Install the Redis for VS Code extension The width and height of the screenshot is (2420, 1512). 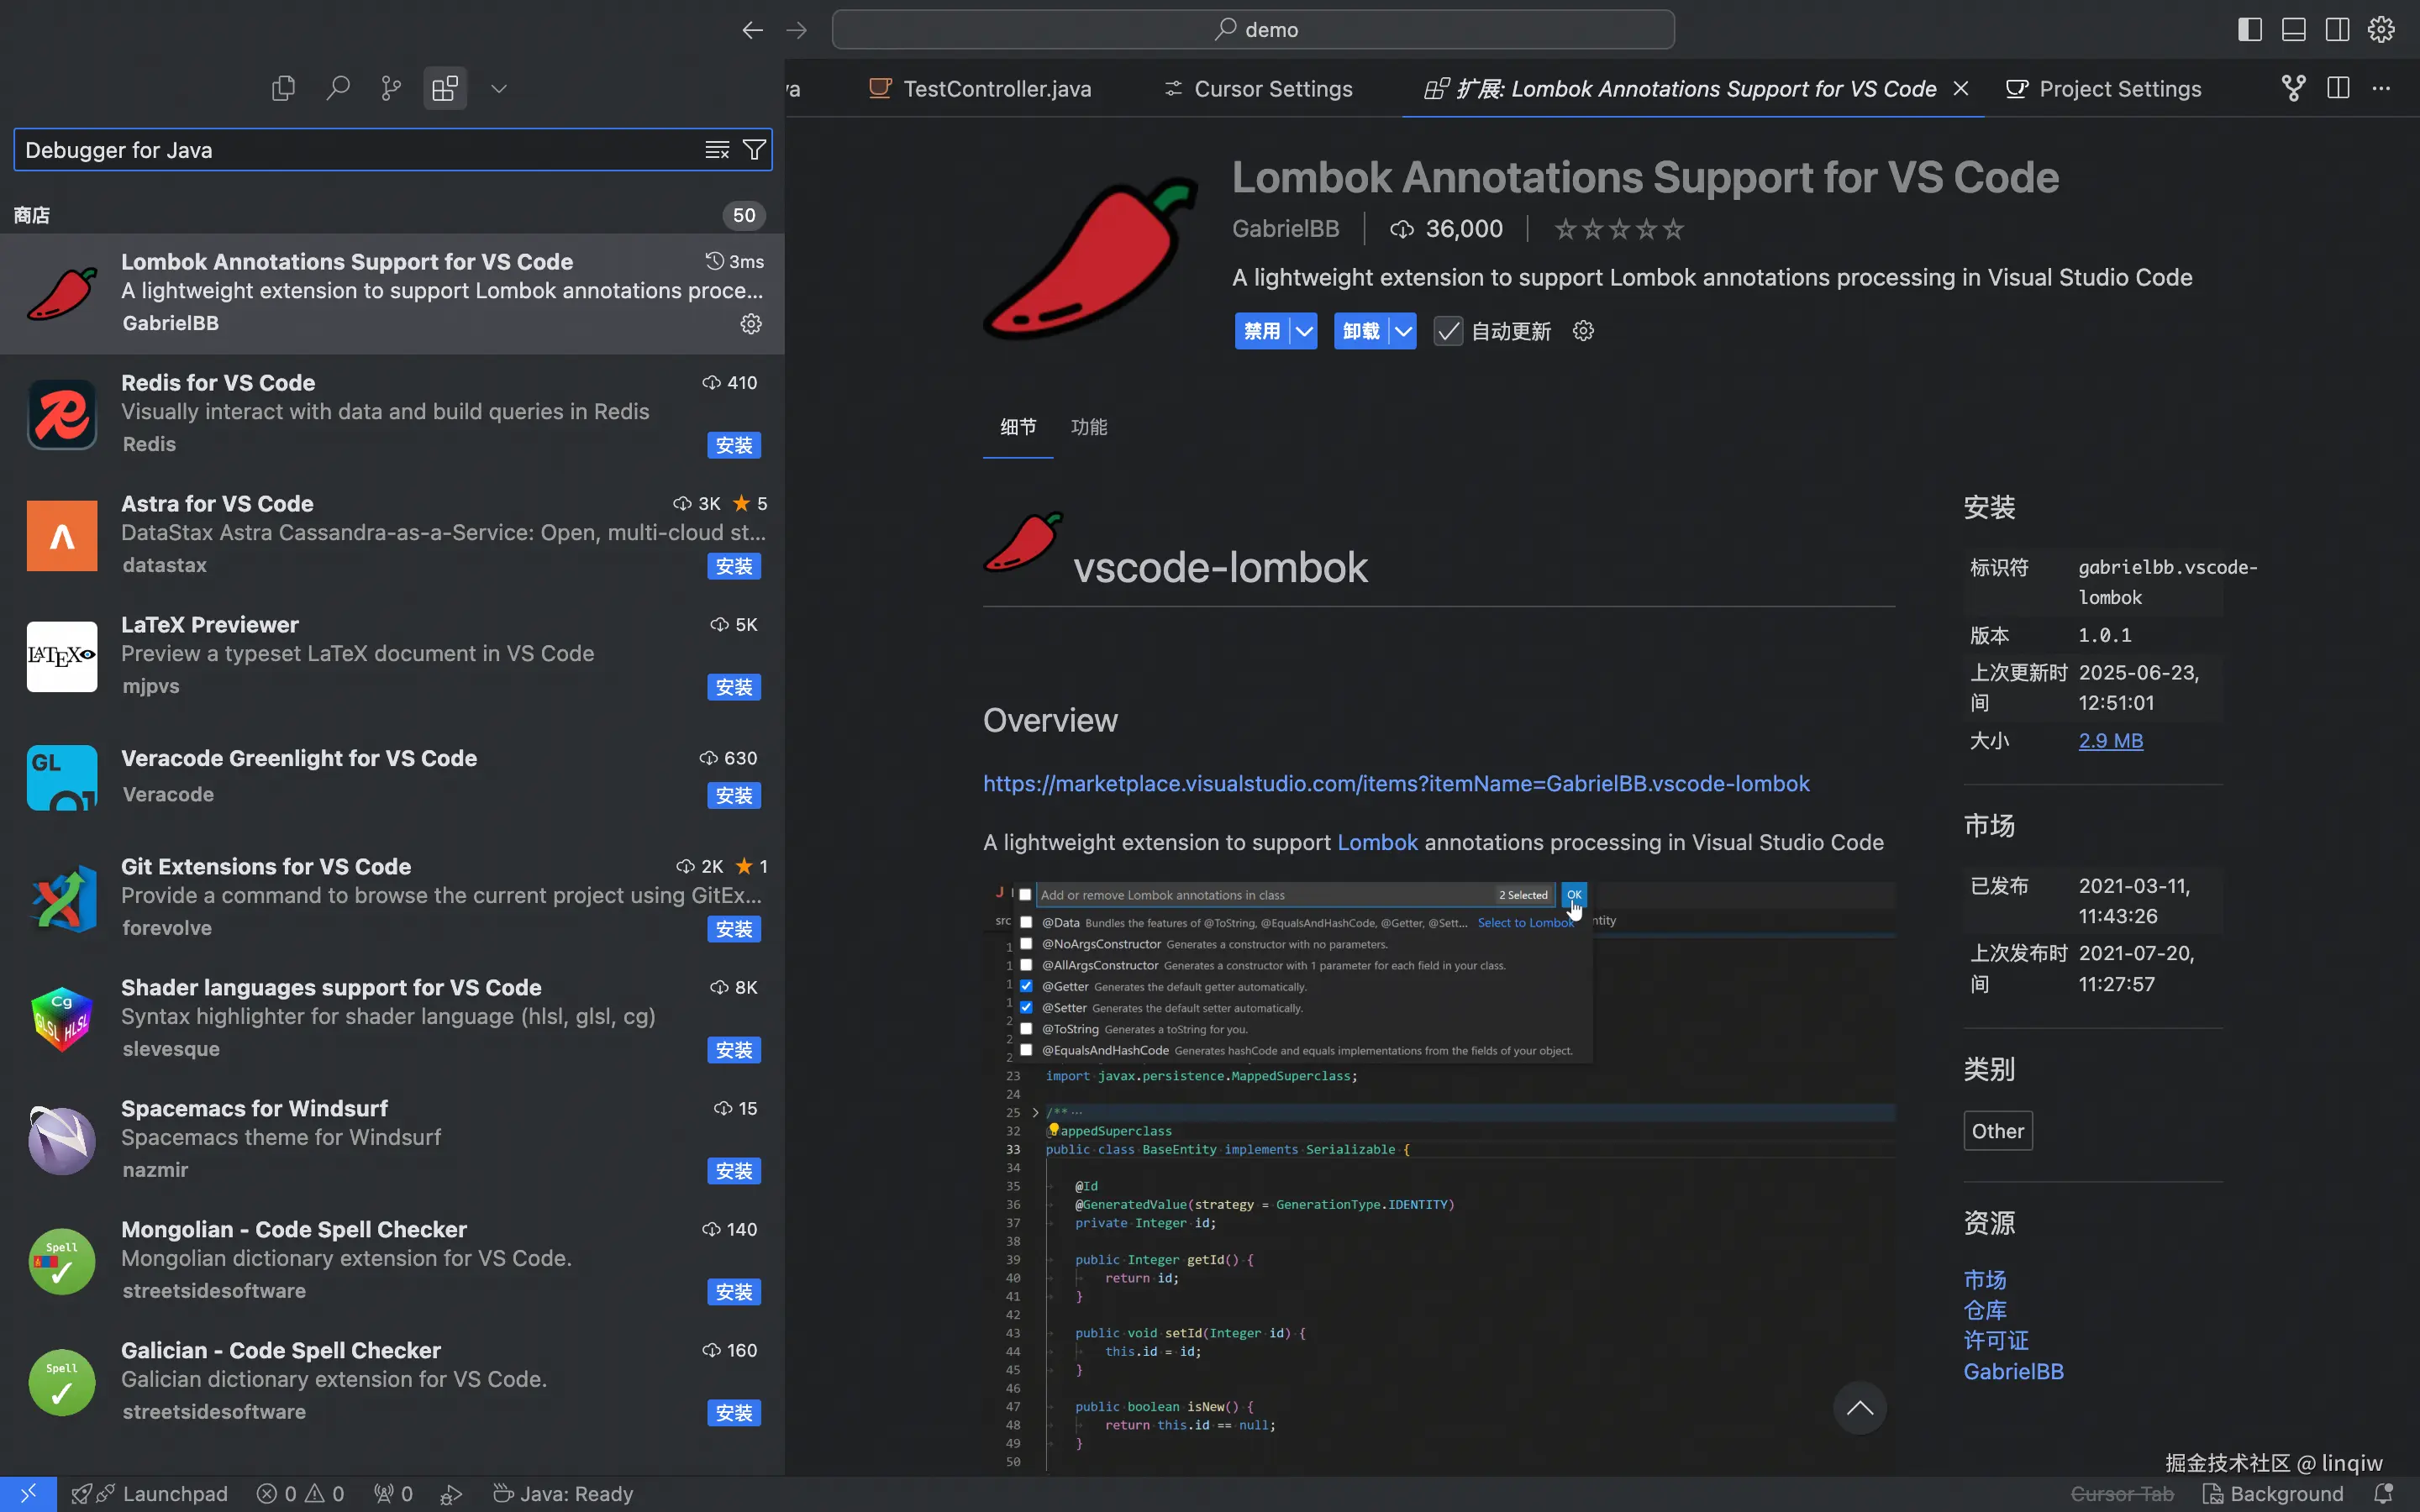pyautogui.click(x=733, y=445)
